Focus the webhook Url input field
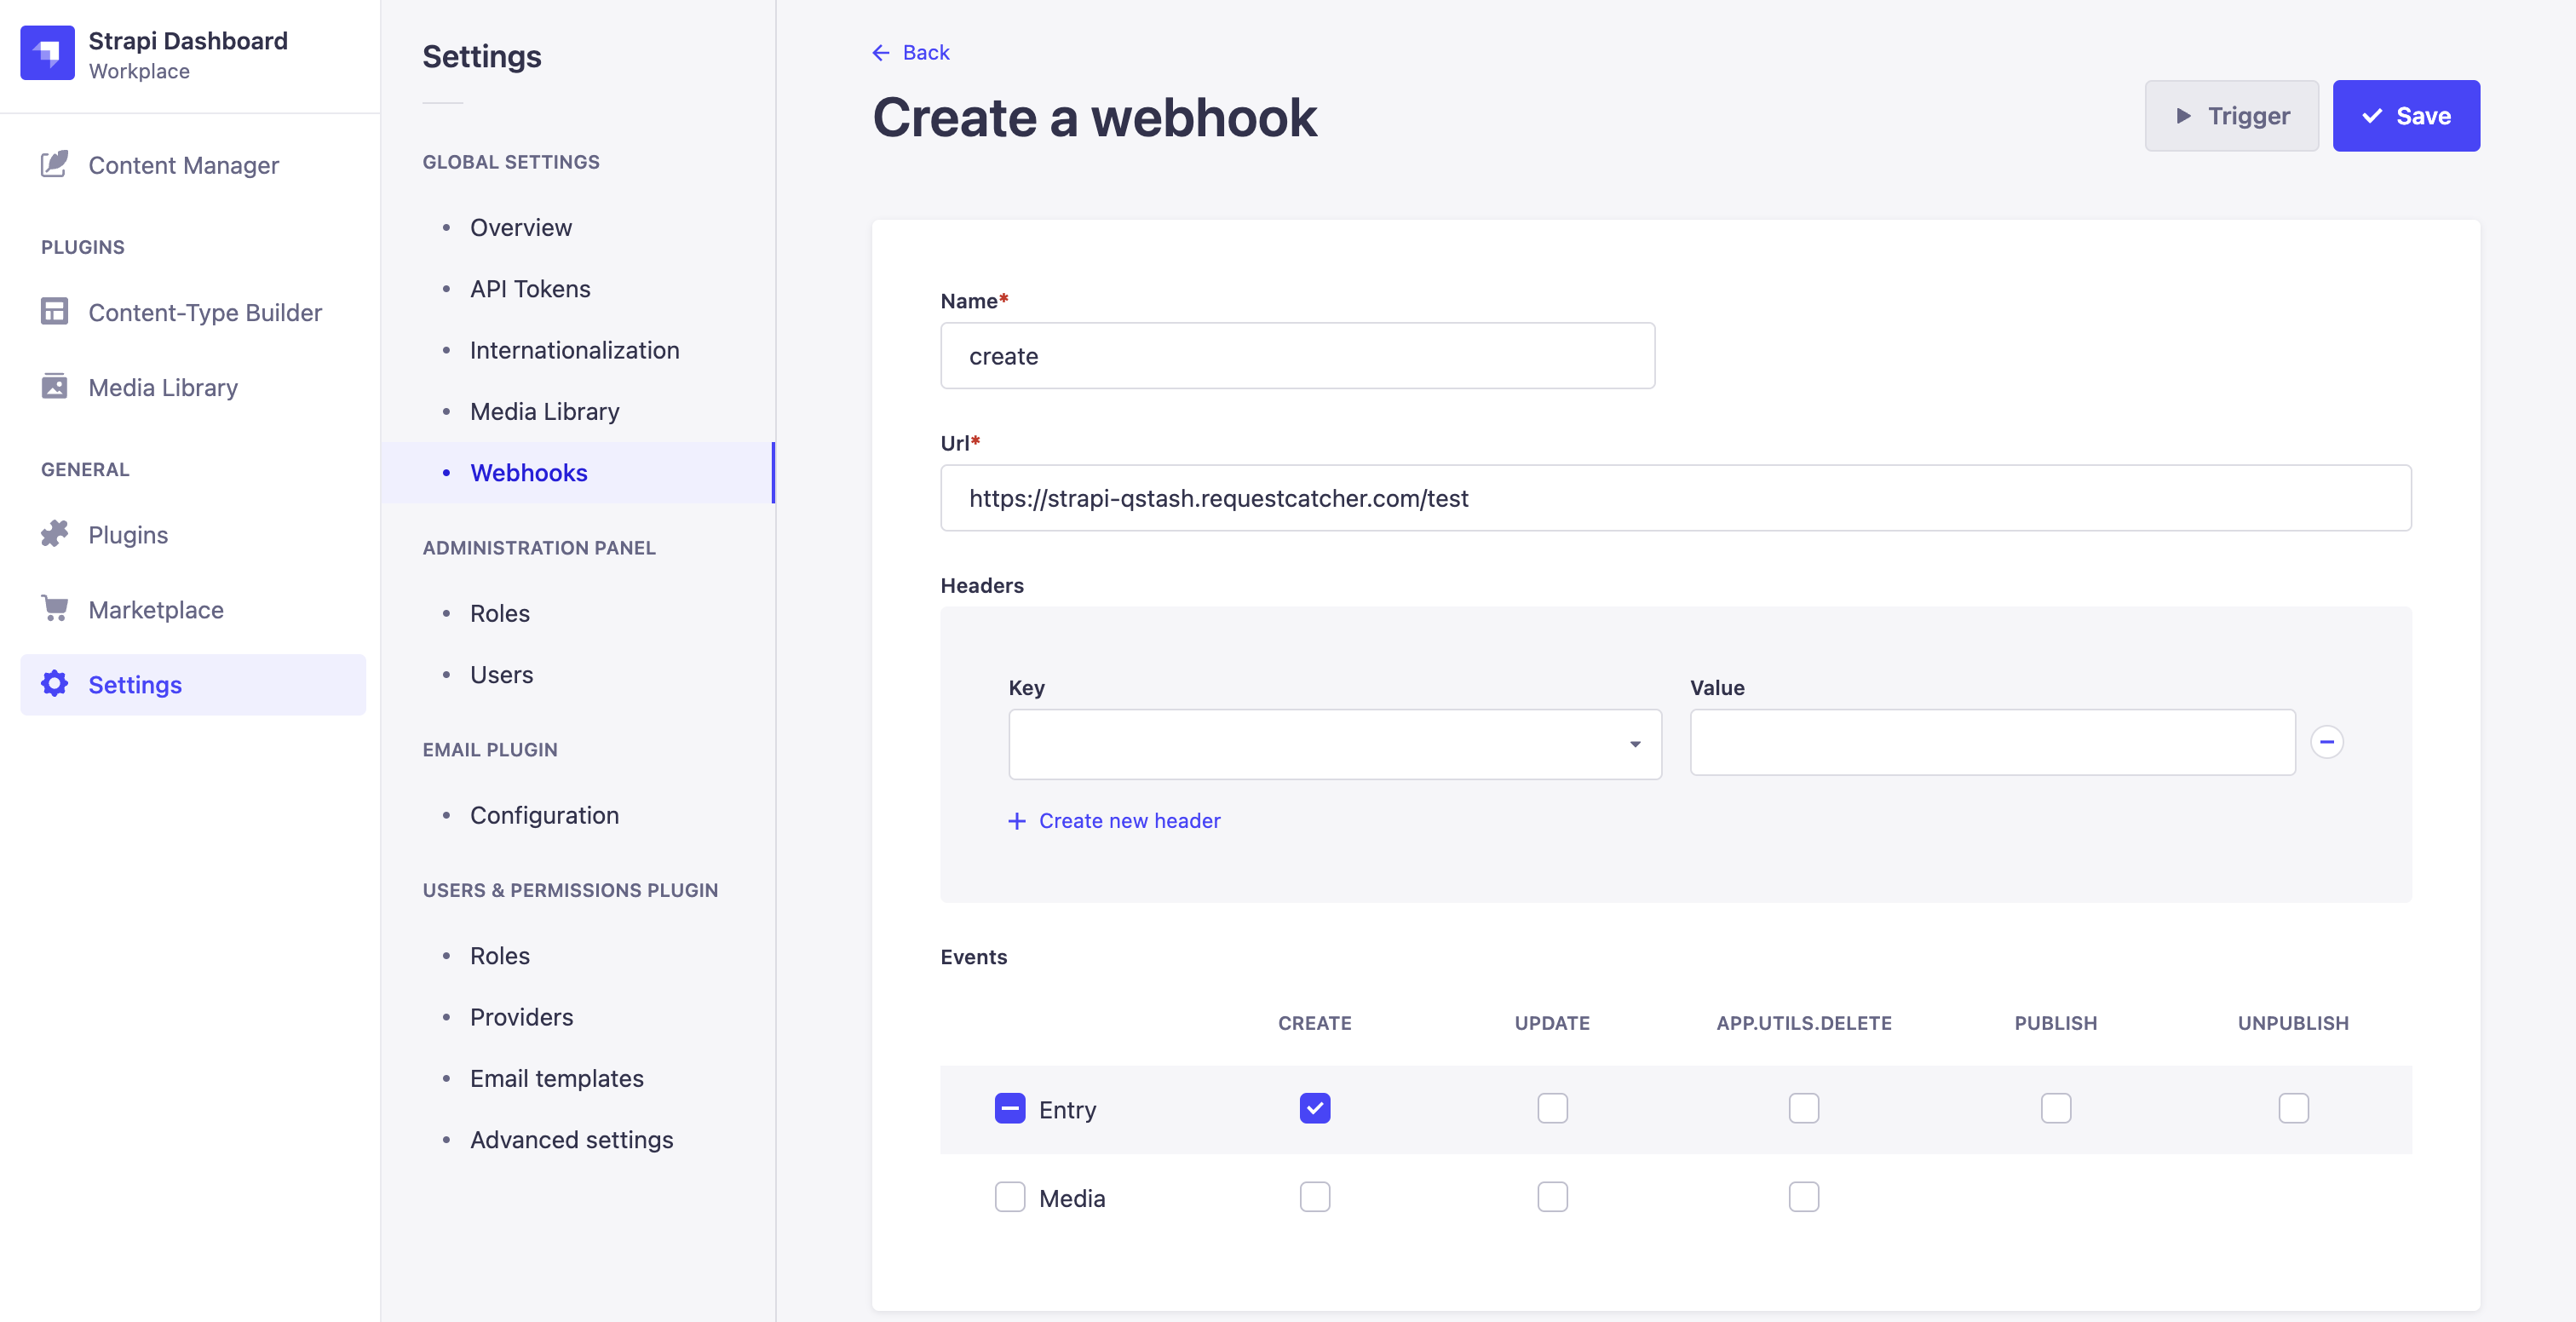2576x1322 pixels. click(1675, 498)
